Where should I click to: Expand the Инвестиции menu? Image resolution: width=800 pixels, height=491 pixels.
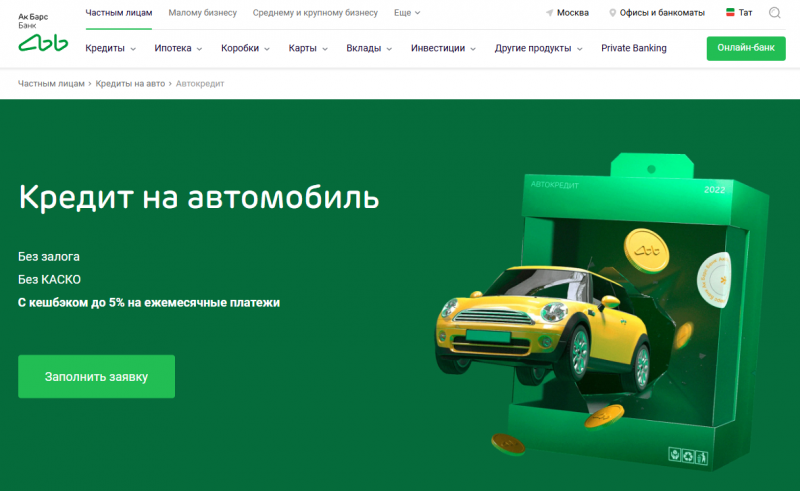click(x=443, y=48)
